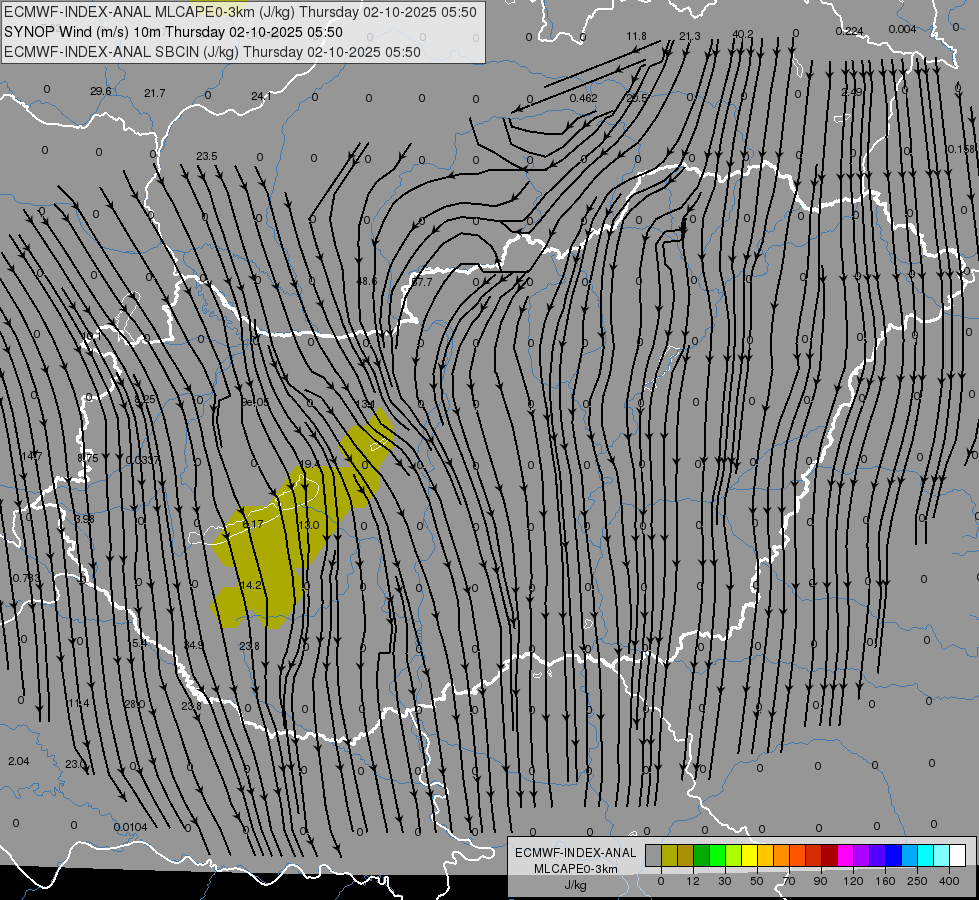Click the J/kg unit label
The height and width of the screenshot is (900, 979).
coord(575,885)
